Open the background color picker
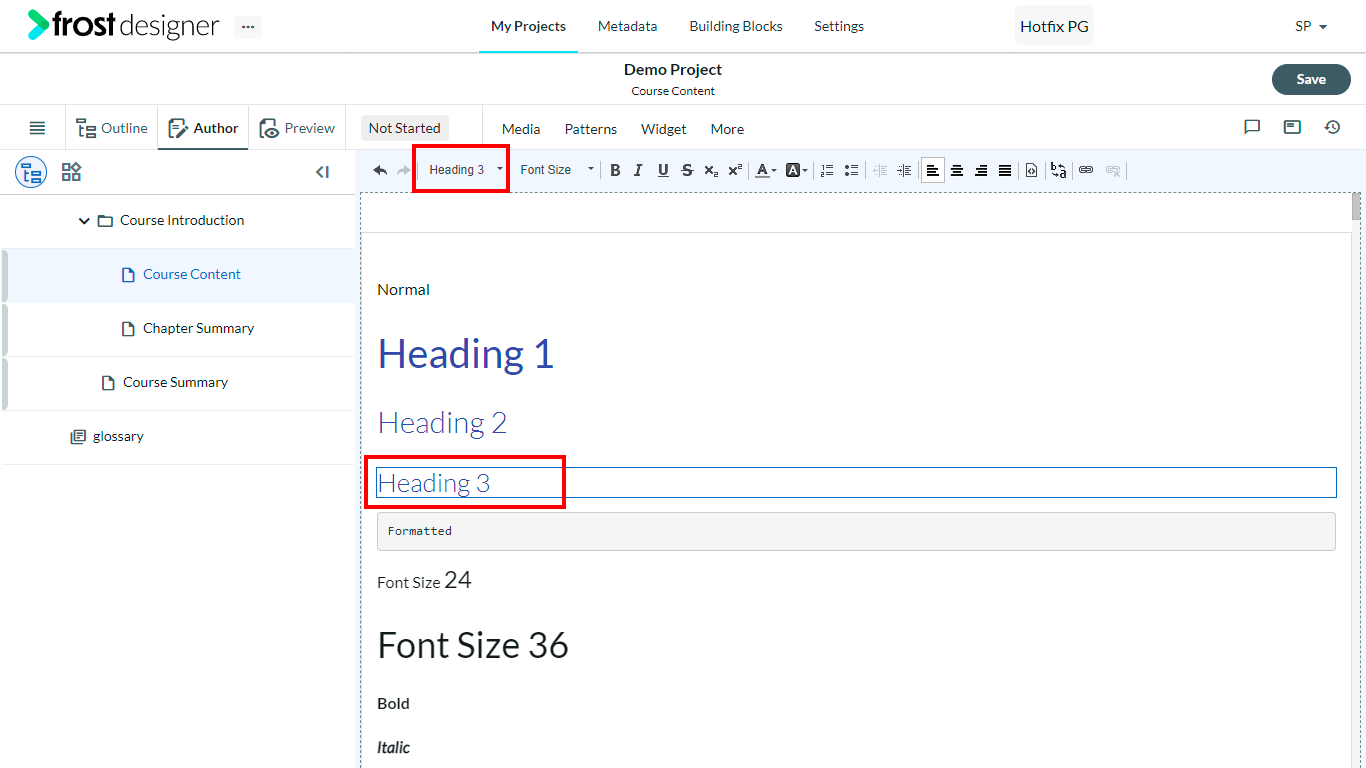This screenshot has height=768, width=1366. [797, 170]
